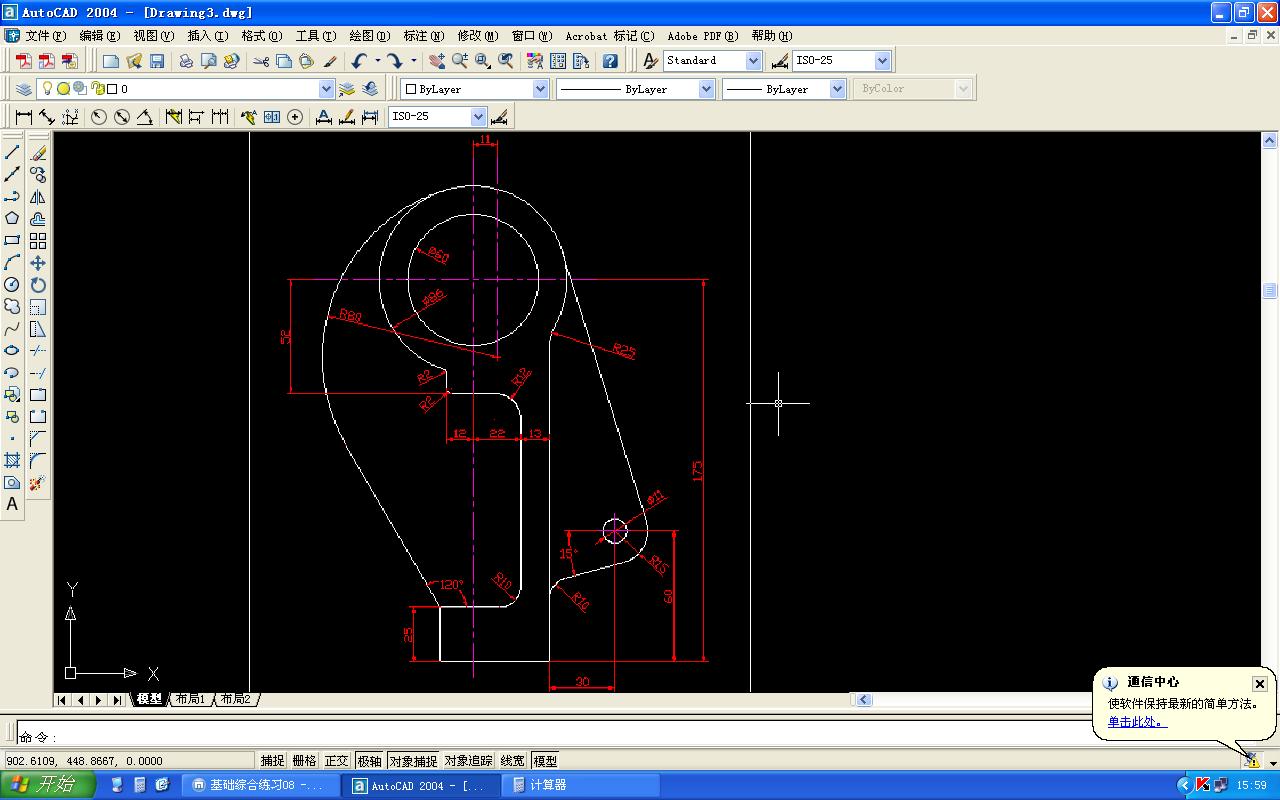This screenshot has height=800, width=1280.
Task: Open the layer 0 dropdown list
Action: coord(326,89)
